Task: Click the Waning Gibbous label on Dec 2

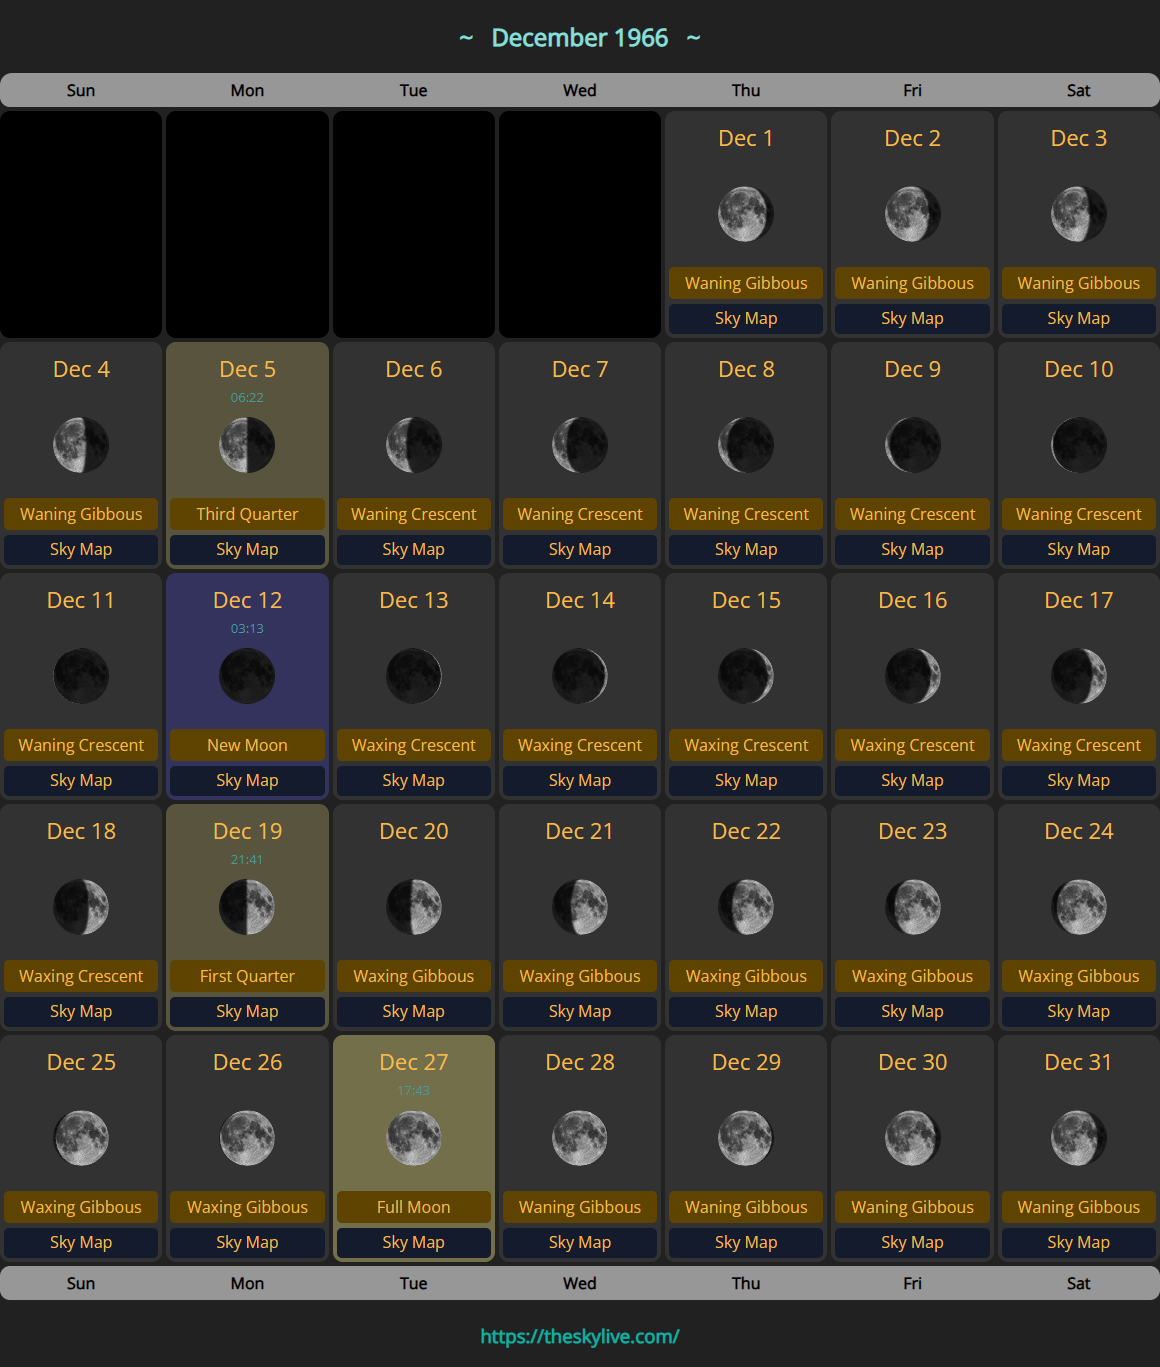Action: point(913,283)
